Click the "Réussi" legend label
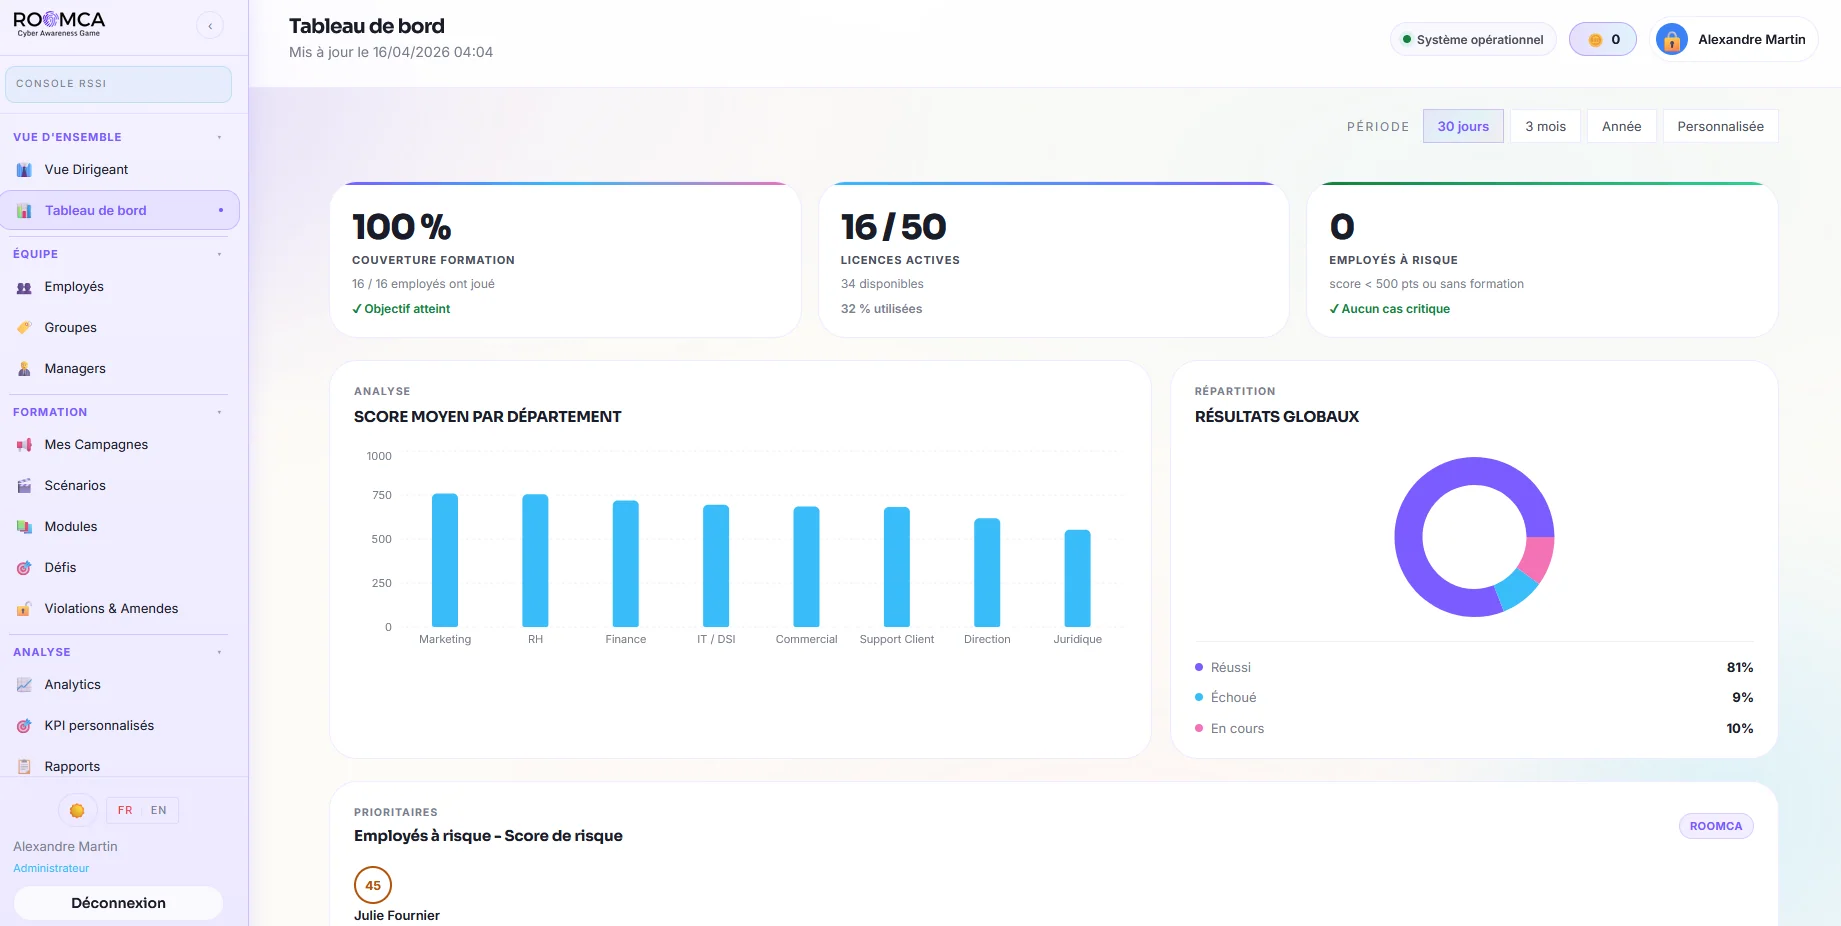This screenshot has height=926, width=1841. (x=1231, y=668)
